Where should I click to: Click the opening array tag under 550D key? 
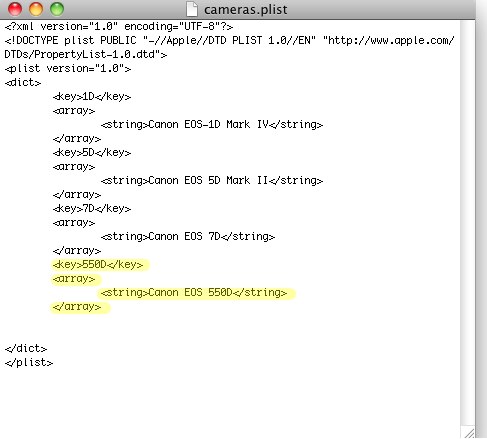point(74,278)
